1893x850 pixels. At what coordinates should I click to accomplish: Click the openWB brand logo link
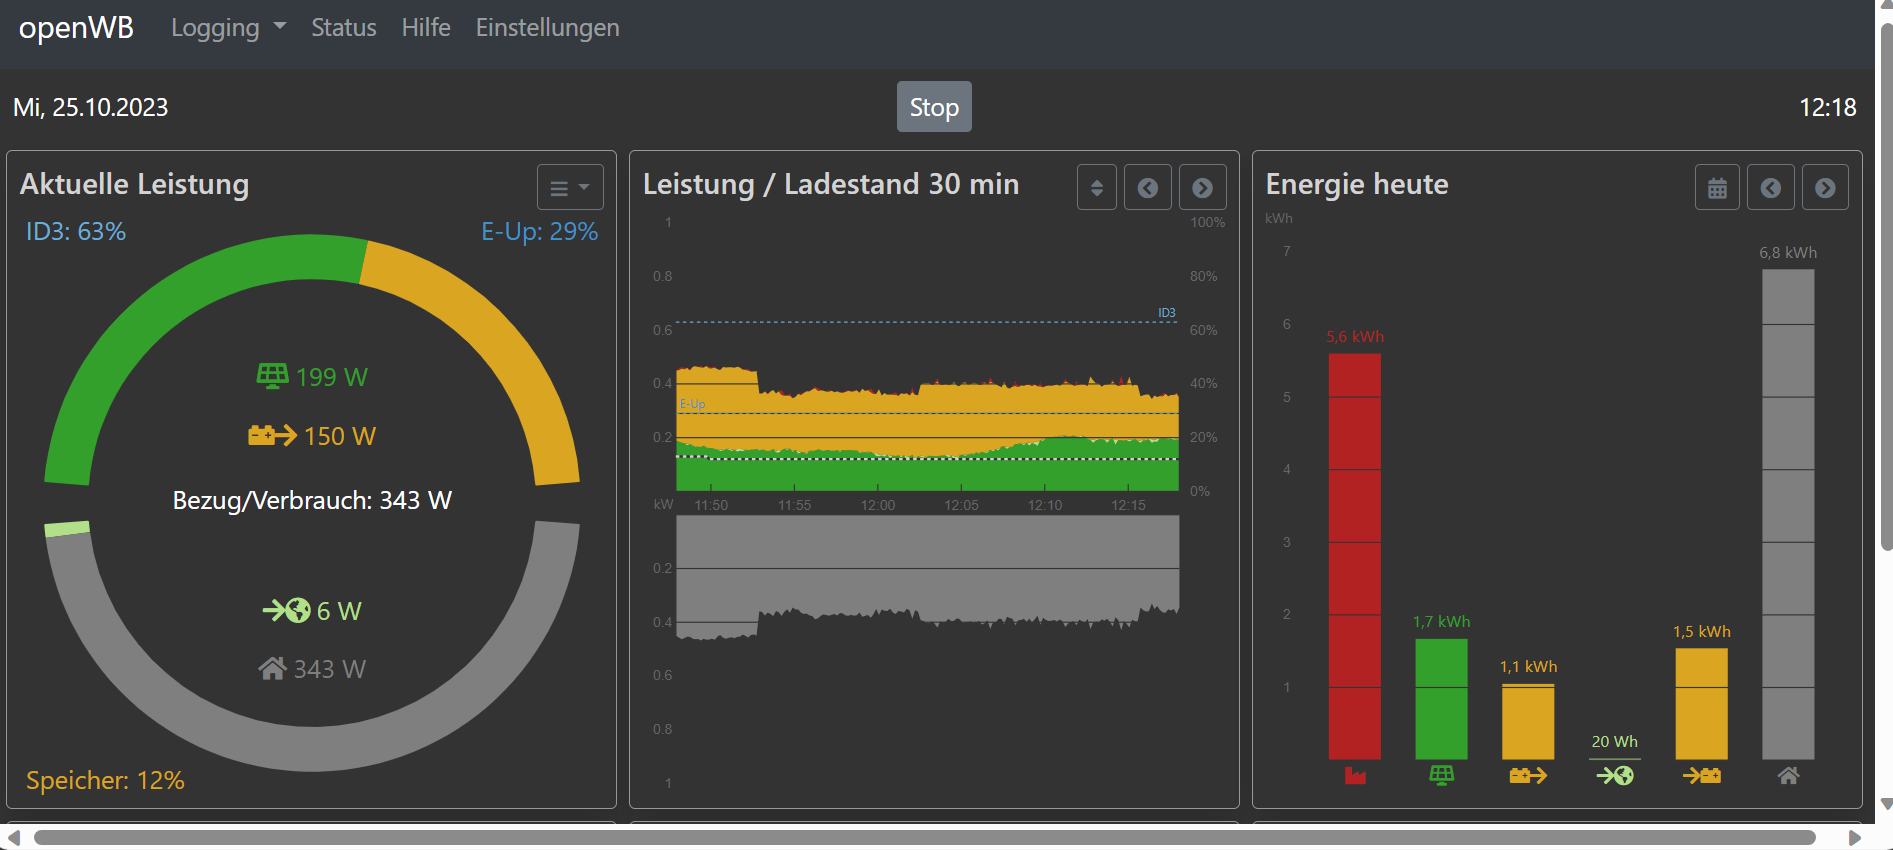[x=76, y=28]
